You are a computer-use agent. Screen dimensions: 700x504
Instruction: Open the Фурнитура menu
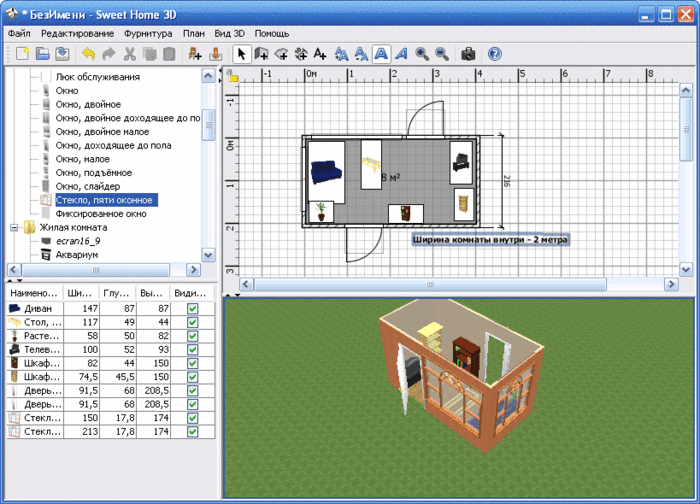tap(148, 33)
